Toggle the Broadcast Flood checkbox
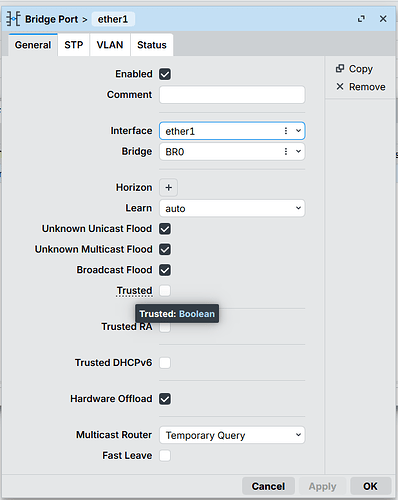This screenshot has width=398, height=500. (x=165, y=270)
